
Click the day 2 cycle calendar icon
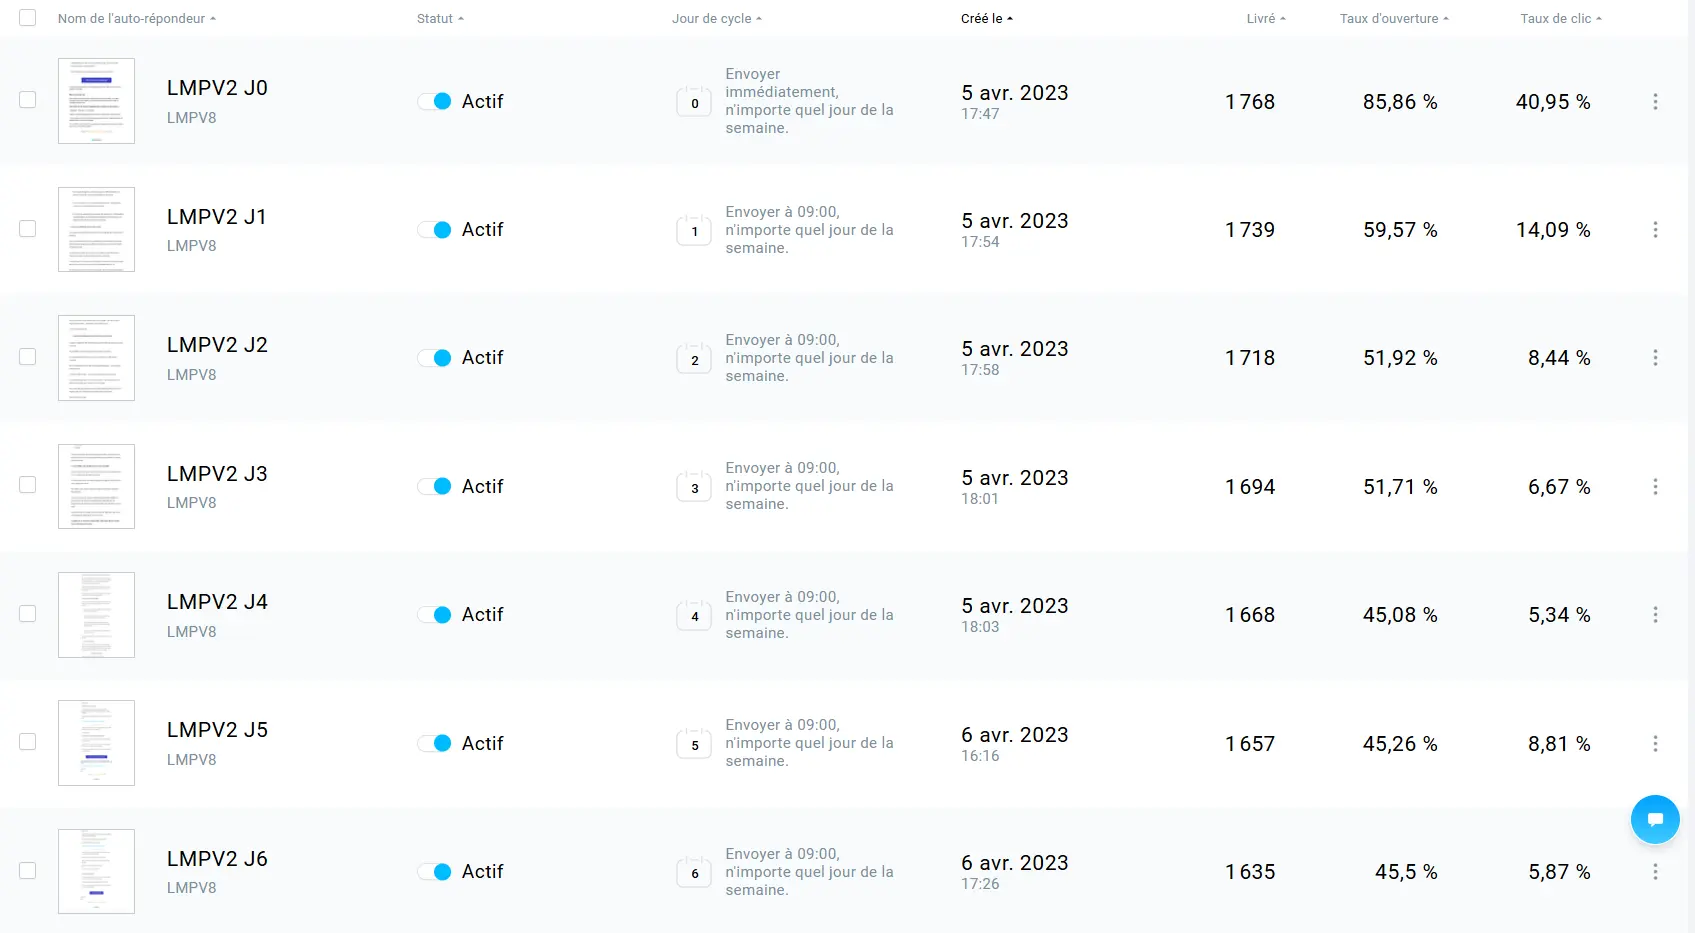(x=694, y=359)
